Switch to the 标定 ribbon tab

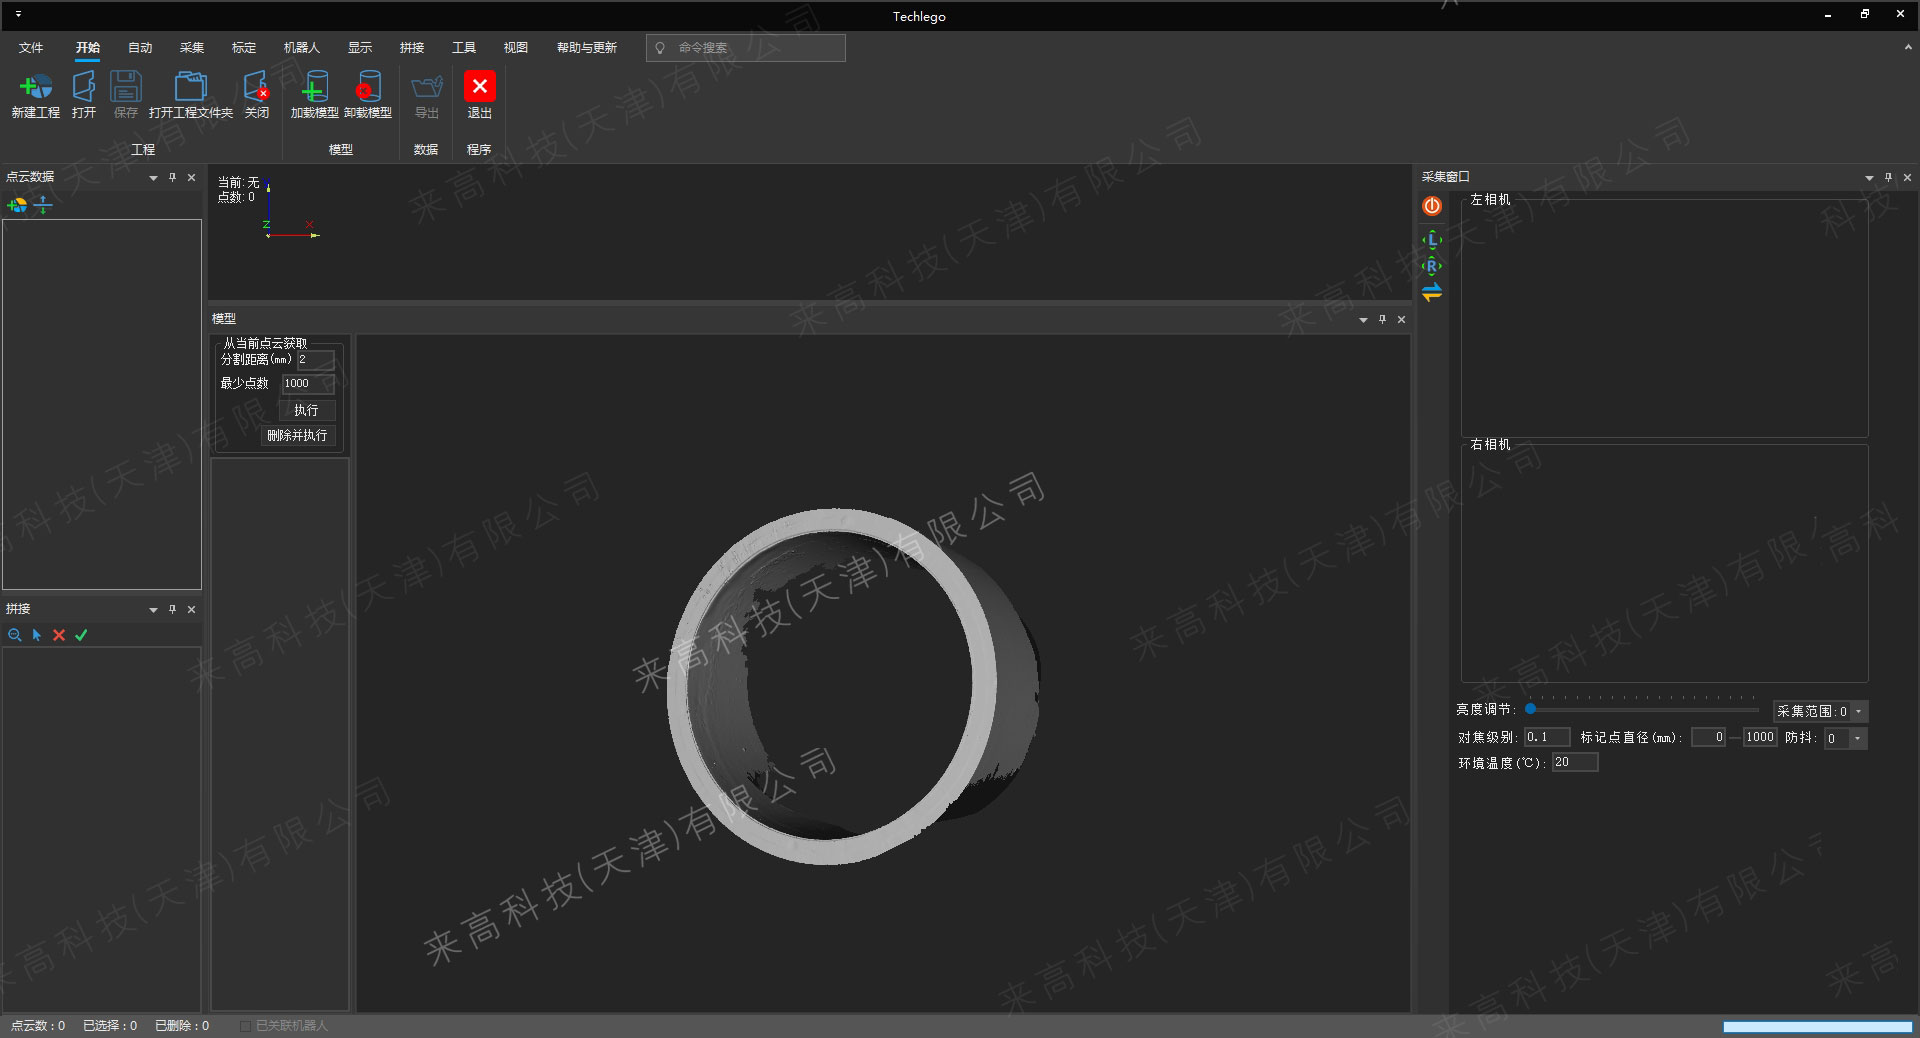coord(244,48)
